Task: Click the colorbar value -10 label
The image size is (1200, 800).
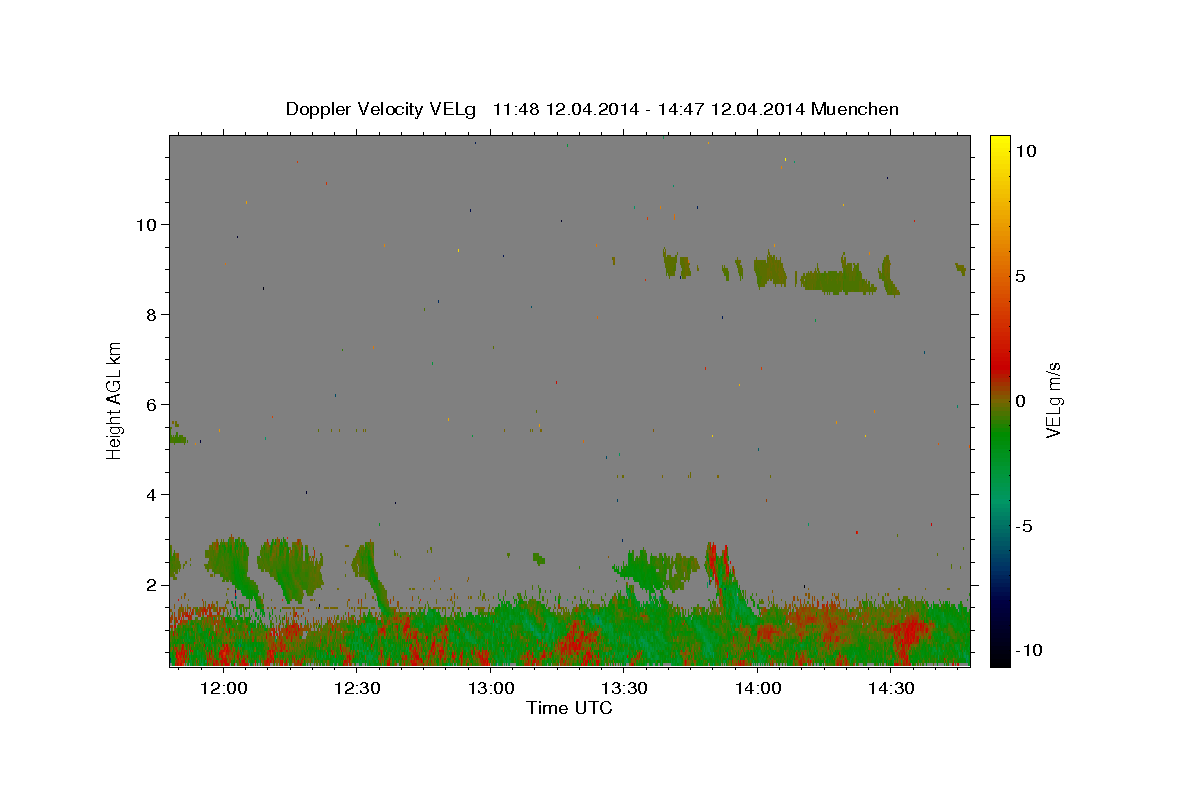Action: point(1028,651)
